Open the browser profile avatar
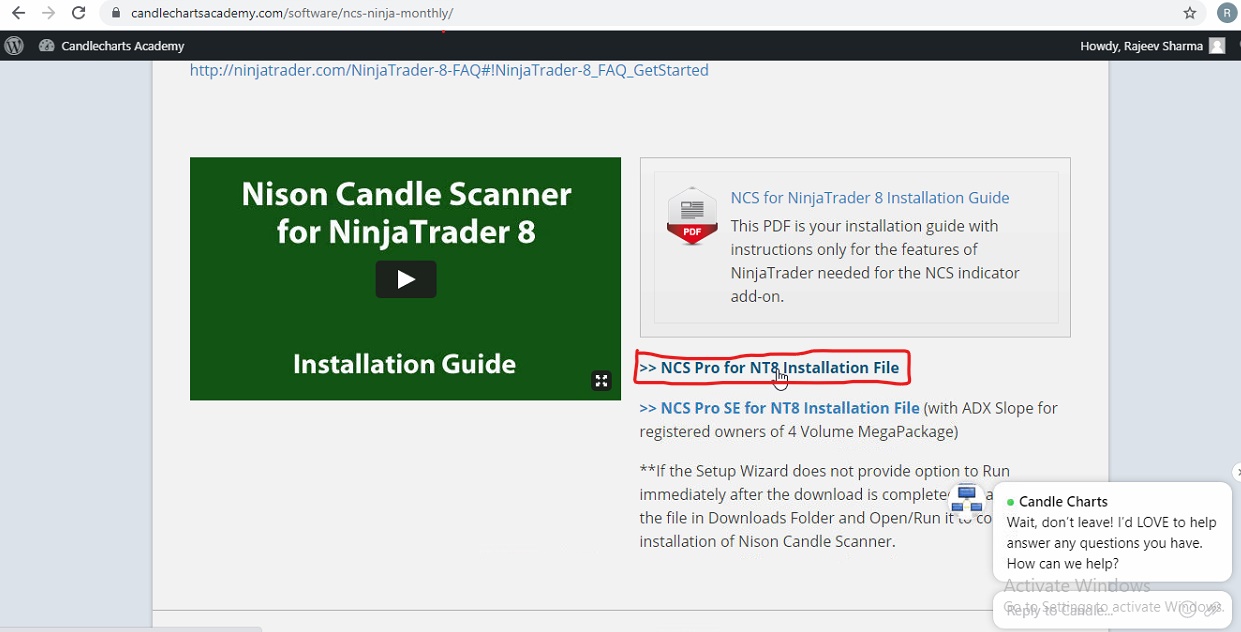This screenshot has width=1241, height=632. coord(1227,13)
